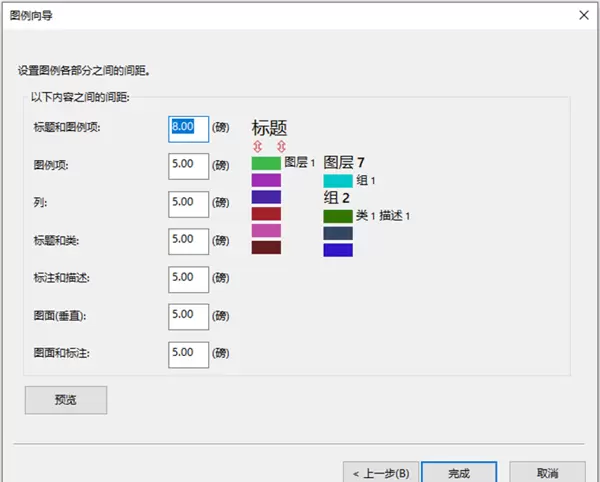Select the cyan swatch beside 组 1

tap(338, 181)
